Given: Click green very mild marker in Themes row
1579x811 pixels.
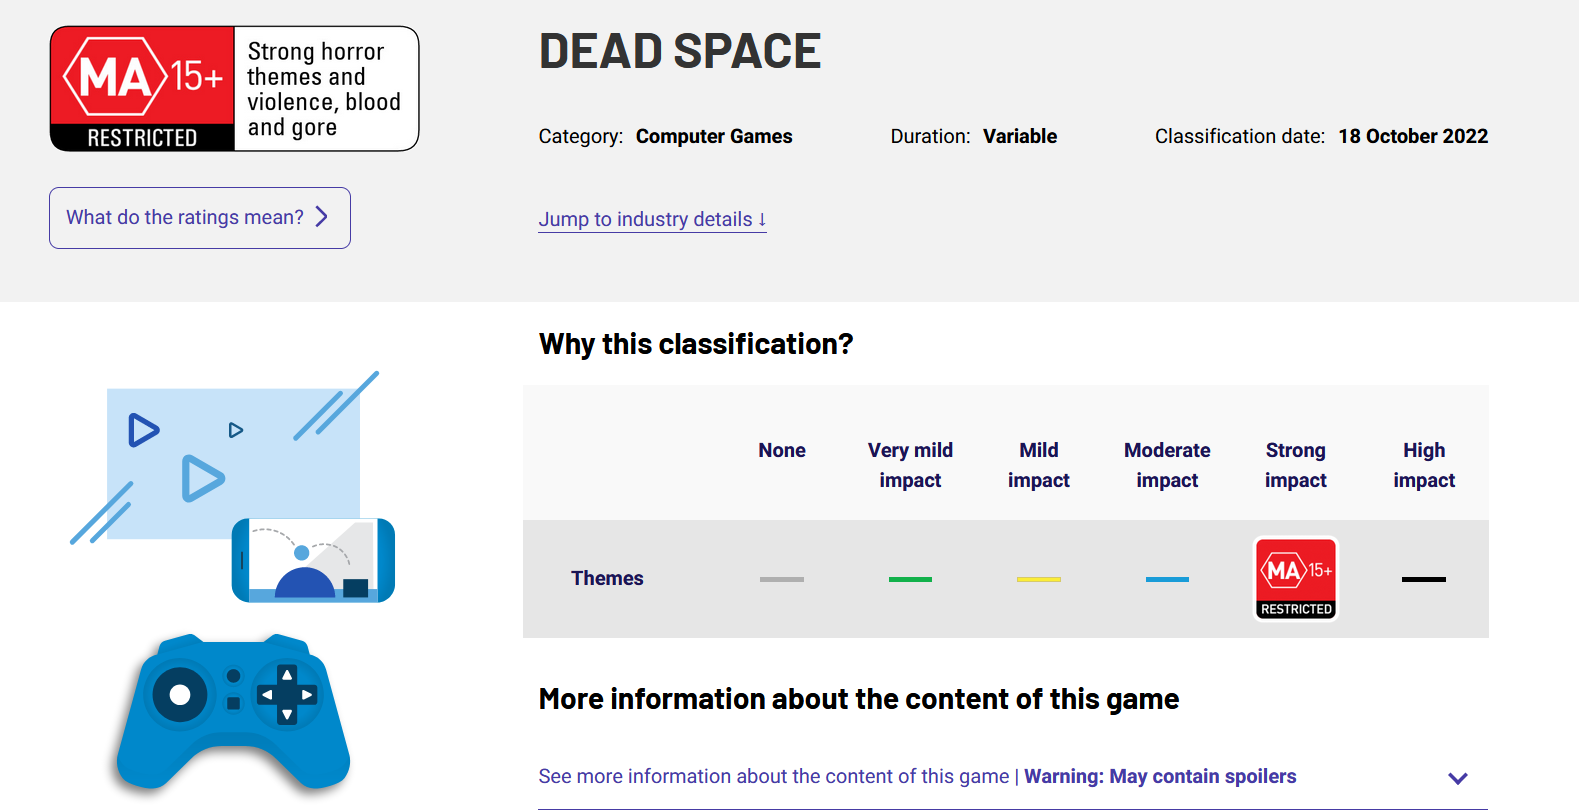Looking at the screenshot, I should pyautogui.click(x=910, y=579).
